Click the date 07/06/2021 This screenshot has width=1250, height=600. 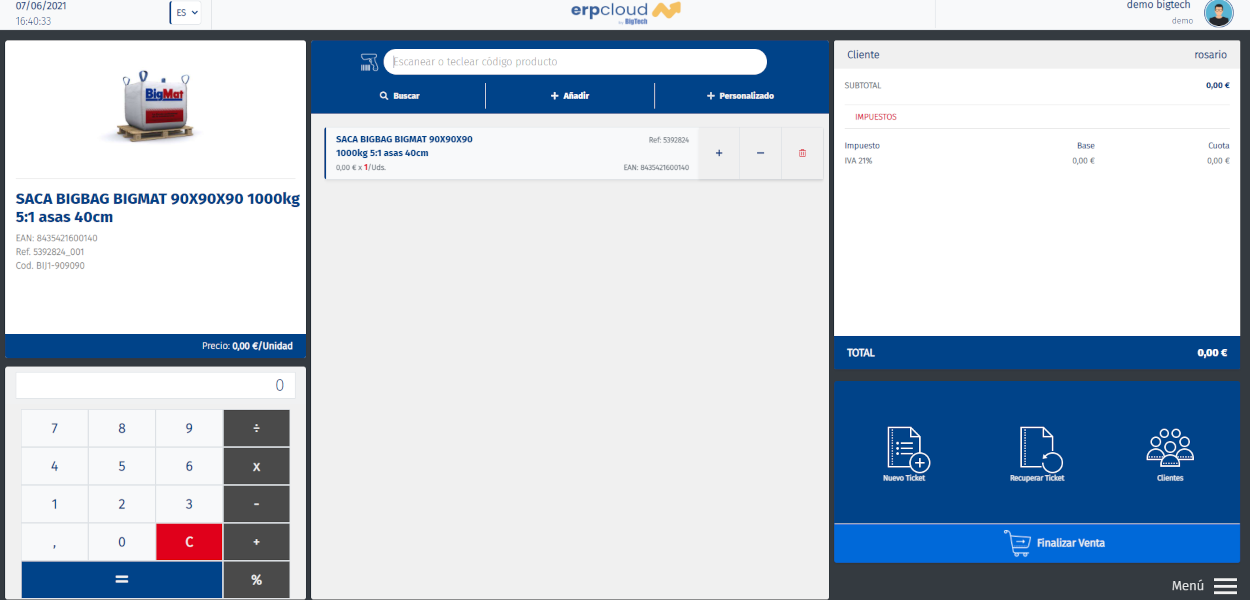[41, 6]
